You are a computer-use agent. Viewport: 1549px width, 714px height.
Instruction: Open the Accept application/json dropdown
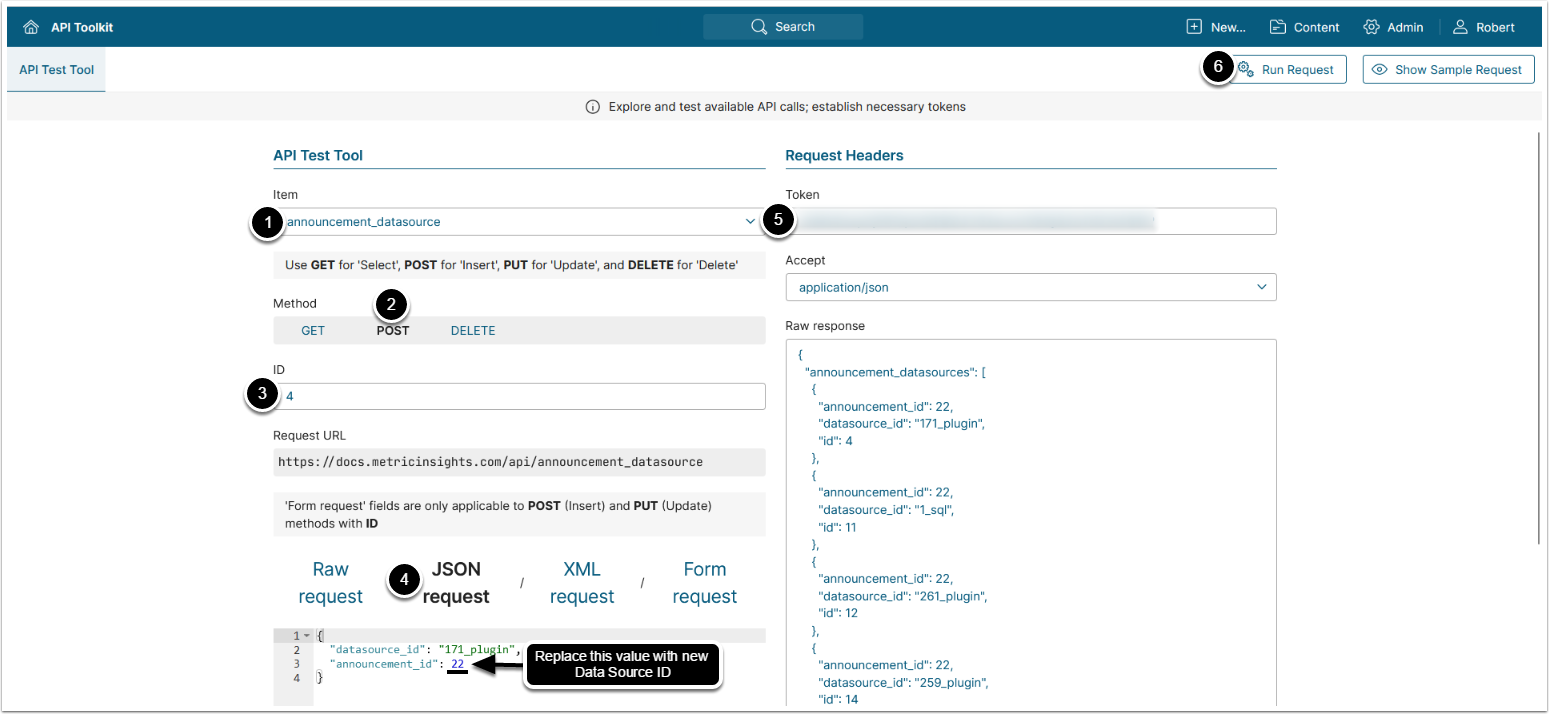pyautogui.click(x=1031, y=287)
